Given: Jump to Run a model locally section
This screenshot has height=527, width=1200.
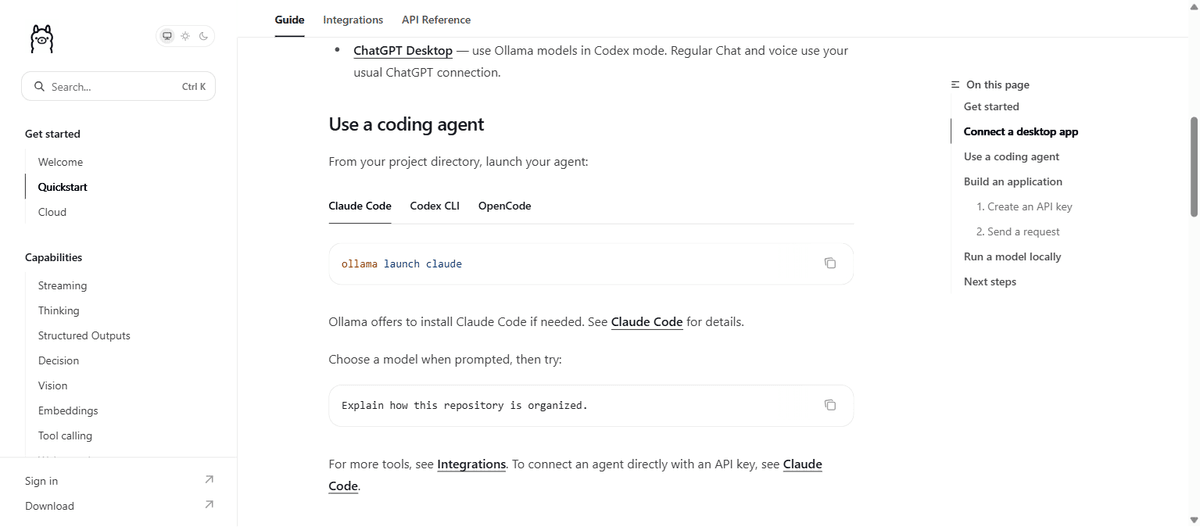Looking at the screenshot, I should tap(1012, 257).
